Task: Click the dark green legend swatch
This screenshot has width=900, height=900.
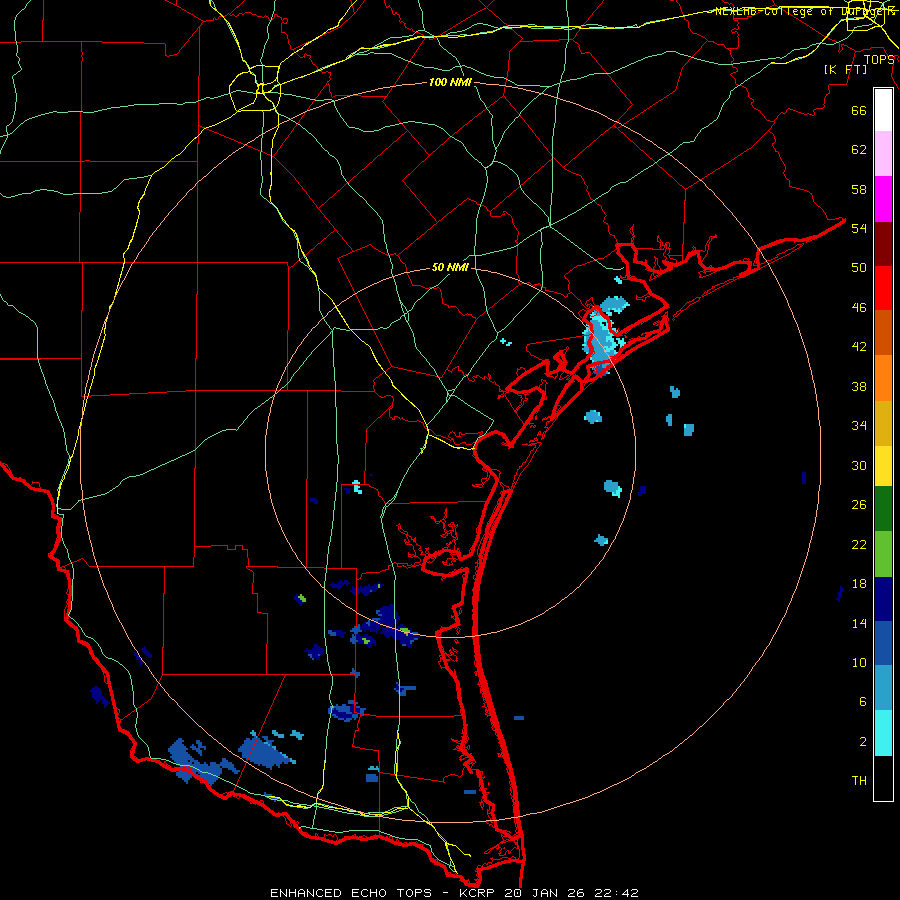Action: (883, 509)
